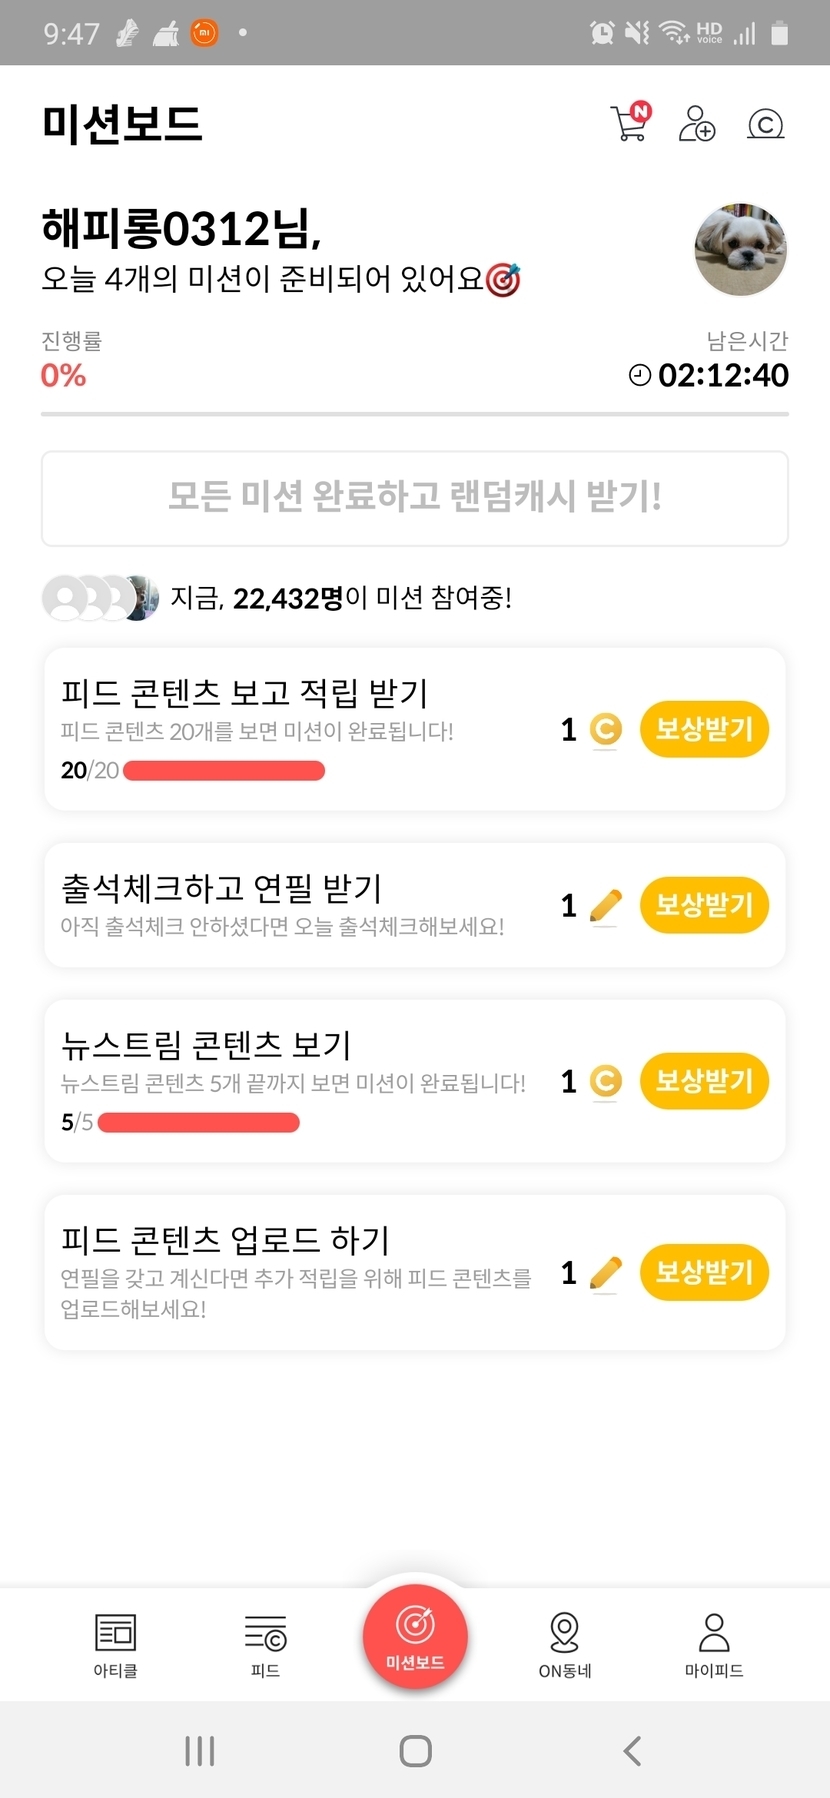Tap participant avatars next to 22,432명
Screen dimensions: 830x1798
[100, 598]
